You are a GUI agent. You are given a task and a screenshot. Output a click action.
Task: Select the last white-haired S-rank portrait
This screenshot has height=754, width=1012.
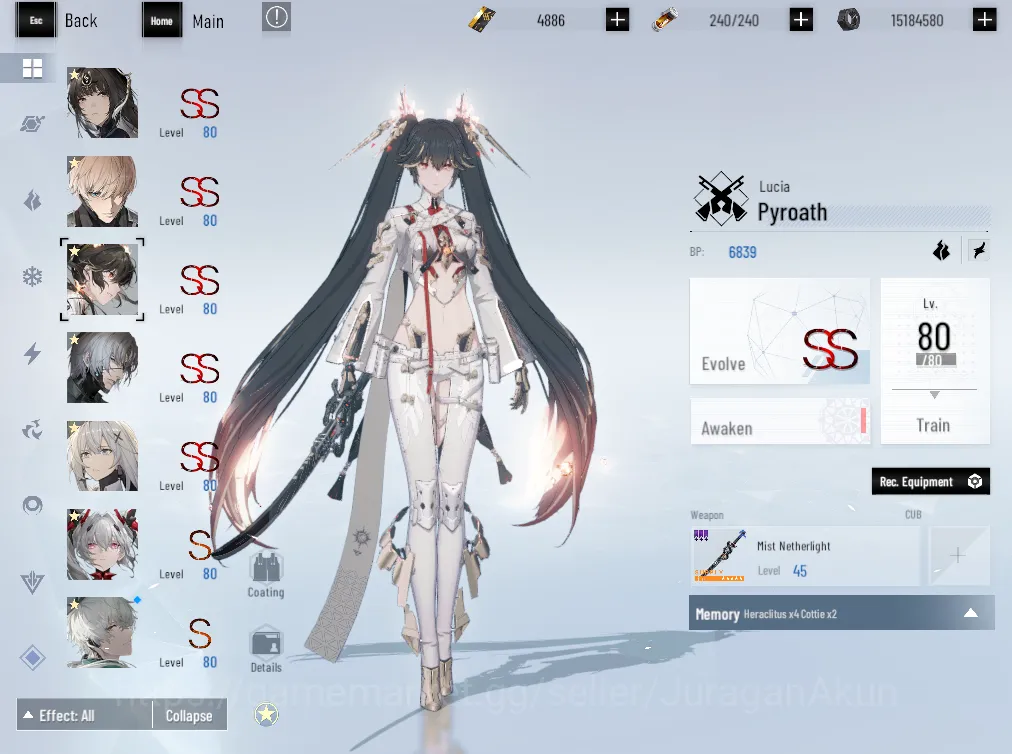tap(102, 632)
